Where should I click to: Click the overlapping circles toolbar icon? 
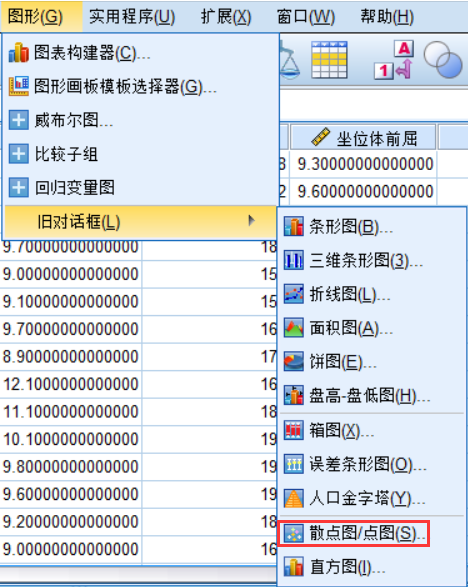443,60
